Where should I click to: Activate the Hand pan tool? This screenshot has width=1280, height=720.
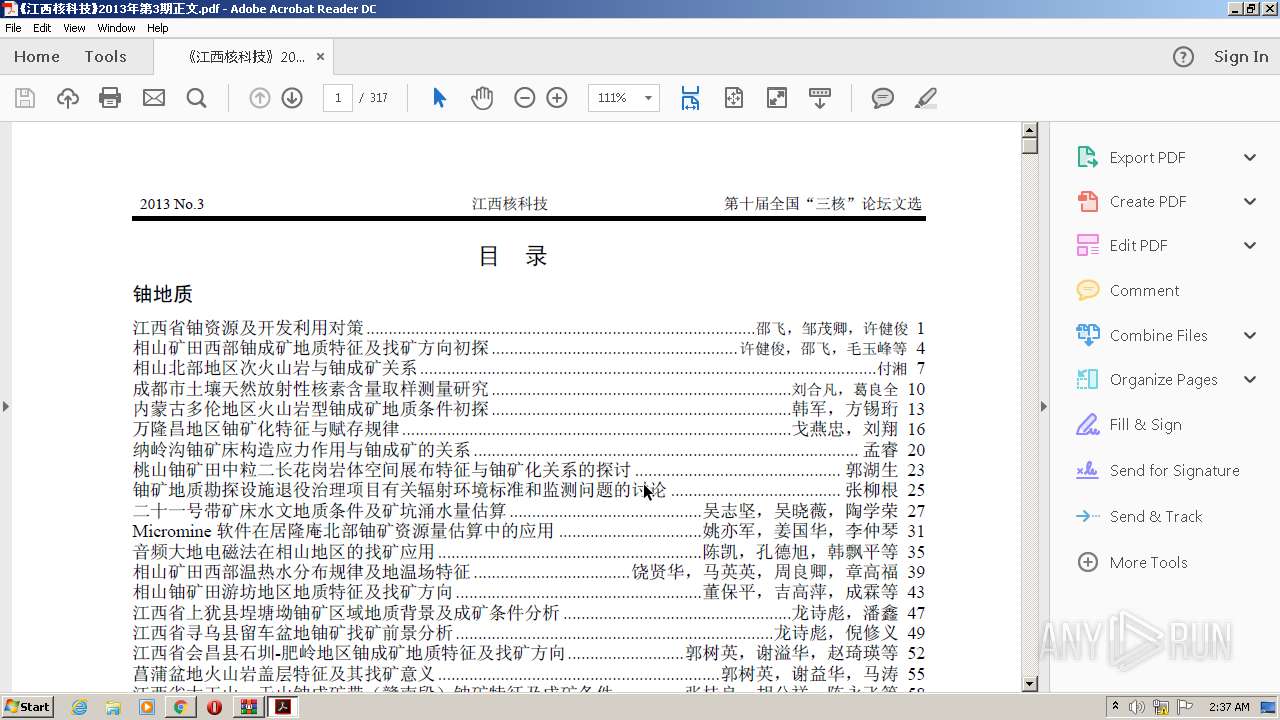coord(482,98)
